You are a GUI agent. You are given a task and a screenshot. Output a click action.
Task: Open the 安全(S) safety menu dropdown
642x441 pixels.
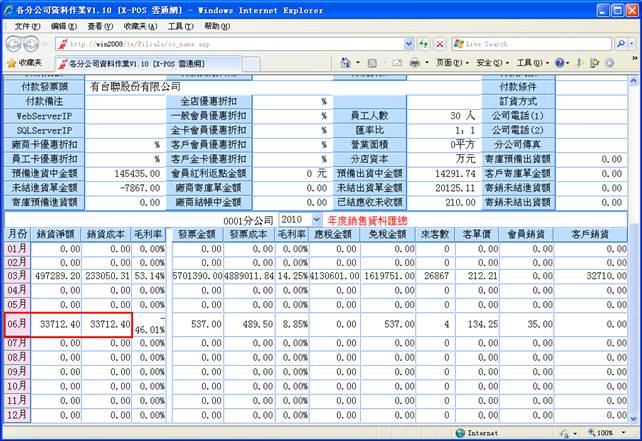pyautogui.click(x=490, y=63)
